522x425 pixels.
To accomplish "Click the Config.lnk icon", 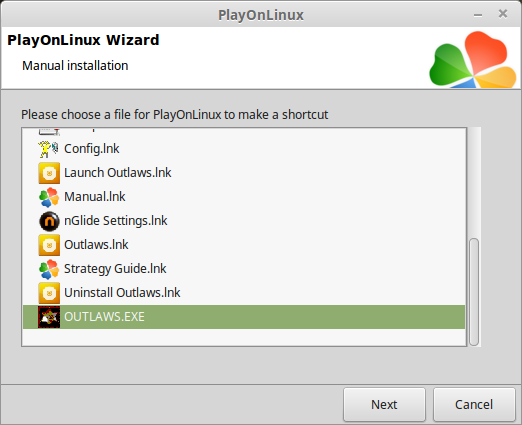I will (49, 149).
